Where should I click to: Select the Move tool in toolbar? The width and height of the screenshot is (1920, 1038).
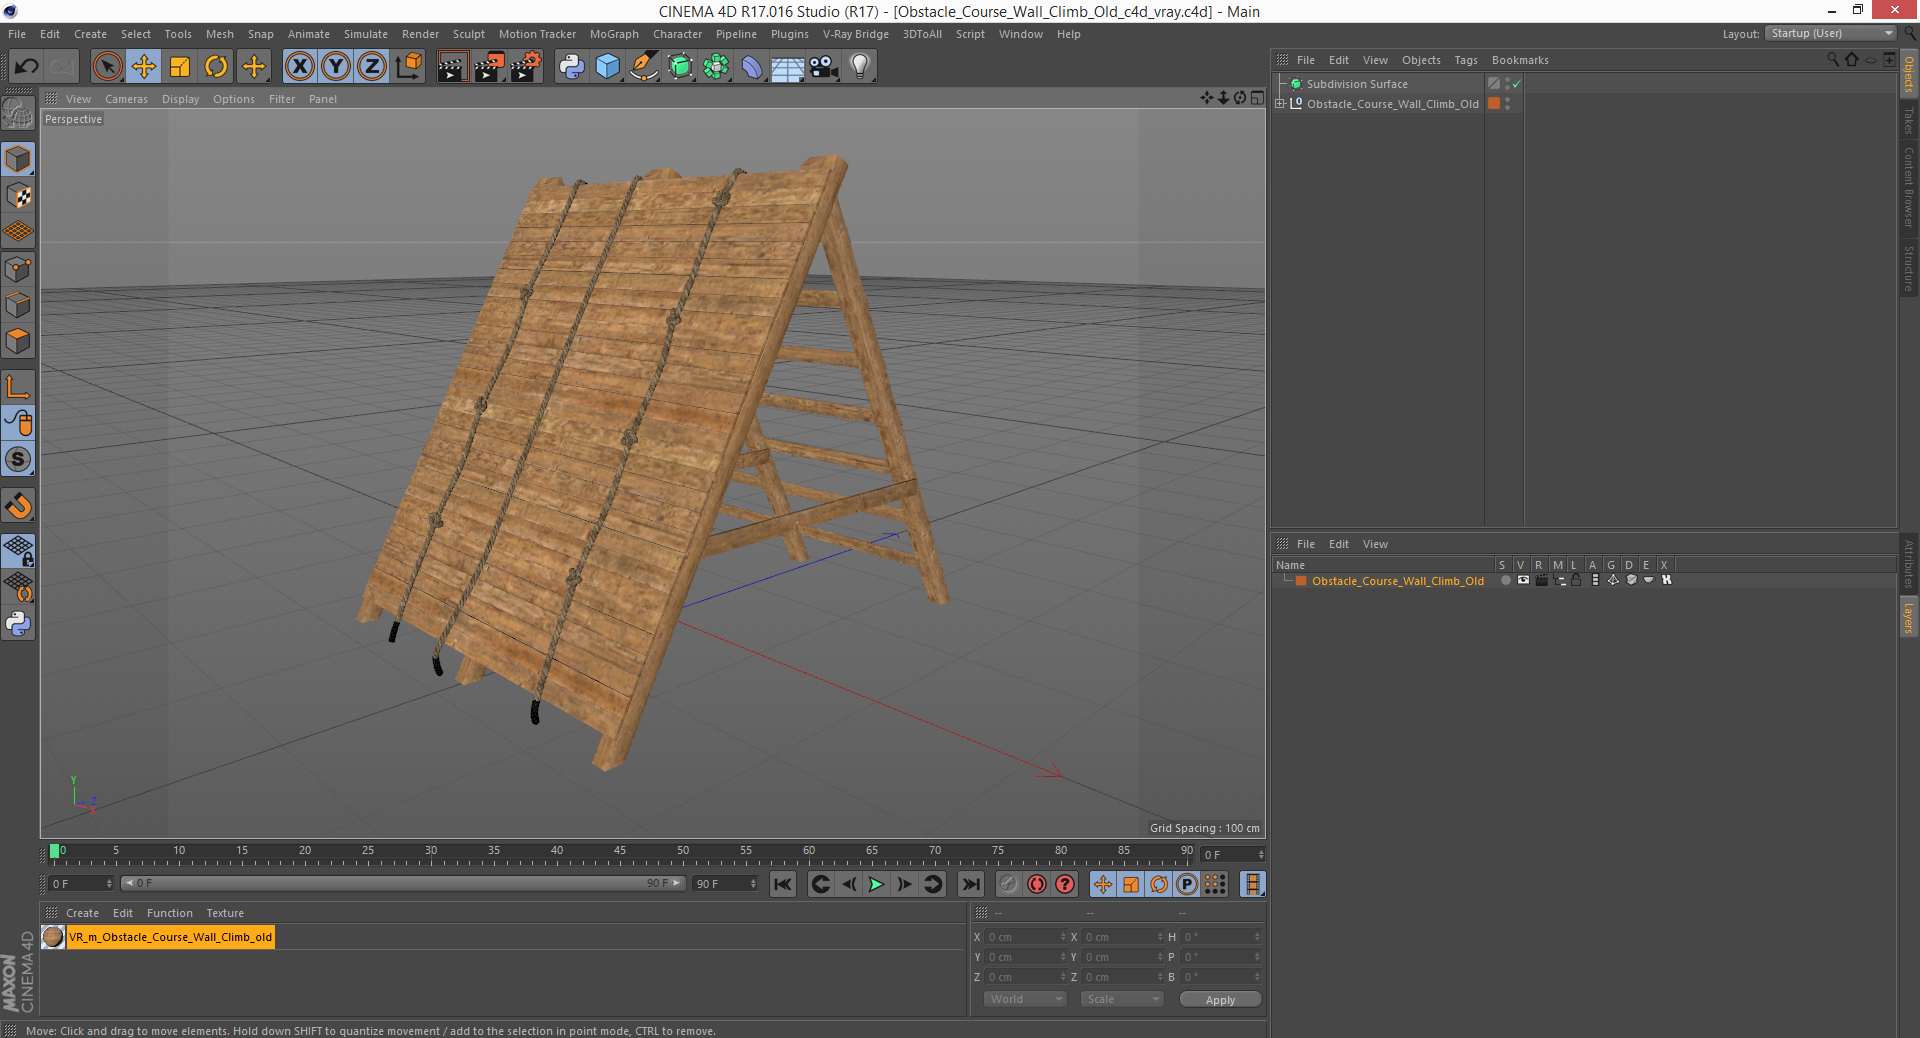click(x=144, y=67)
